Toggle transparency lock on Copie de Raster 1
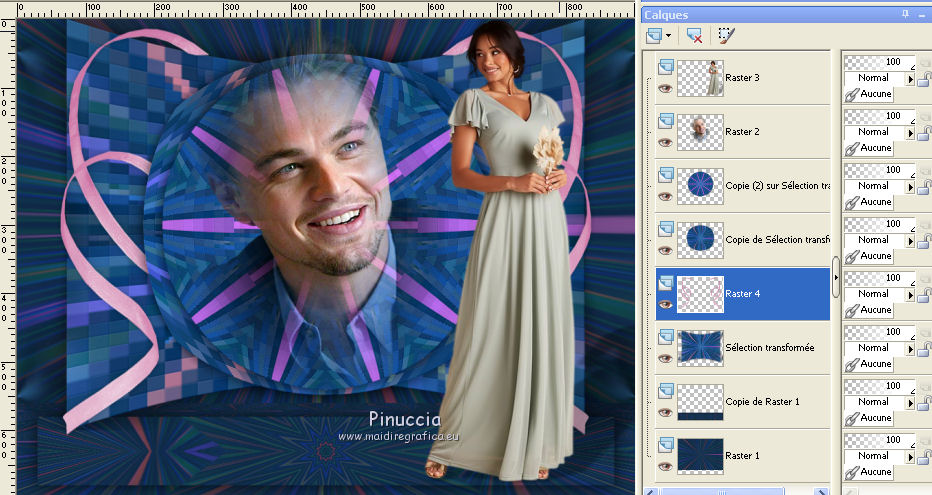Viewport: 932px width, 495px height. 924,403
